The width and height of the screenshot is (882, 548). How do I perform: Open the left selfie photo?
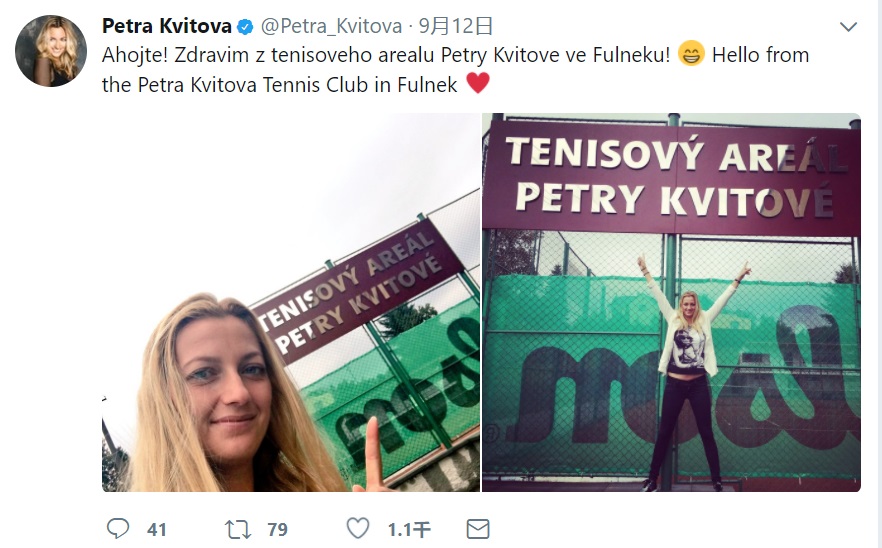point(291,303)
